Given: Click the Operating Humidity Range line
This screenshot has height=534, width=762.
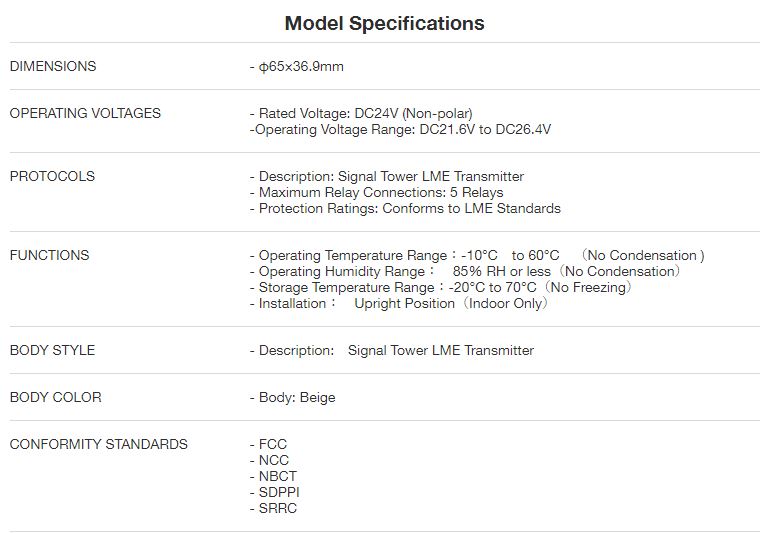Looking at the screenshot, I should click(468, 271).
